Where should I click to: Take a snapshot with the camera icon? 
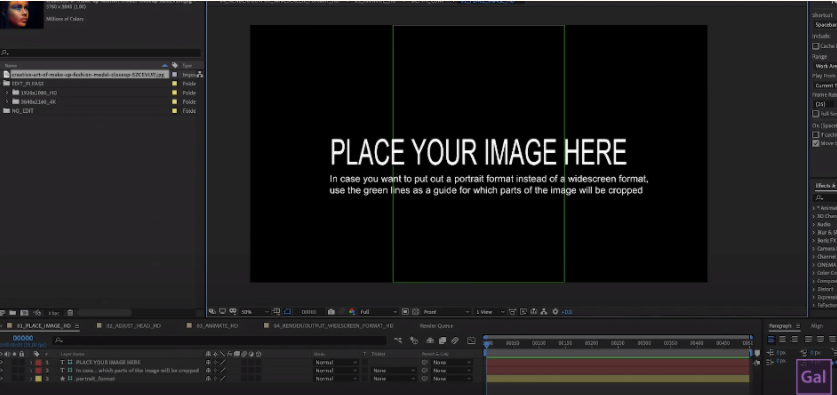click(x=331, y=312)
